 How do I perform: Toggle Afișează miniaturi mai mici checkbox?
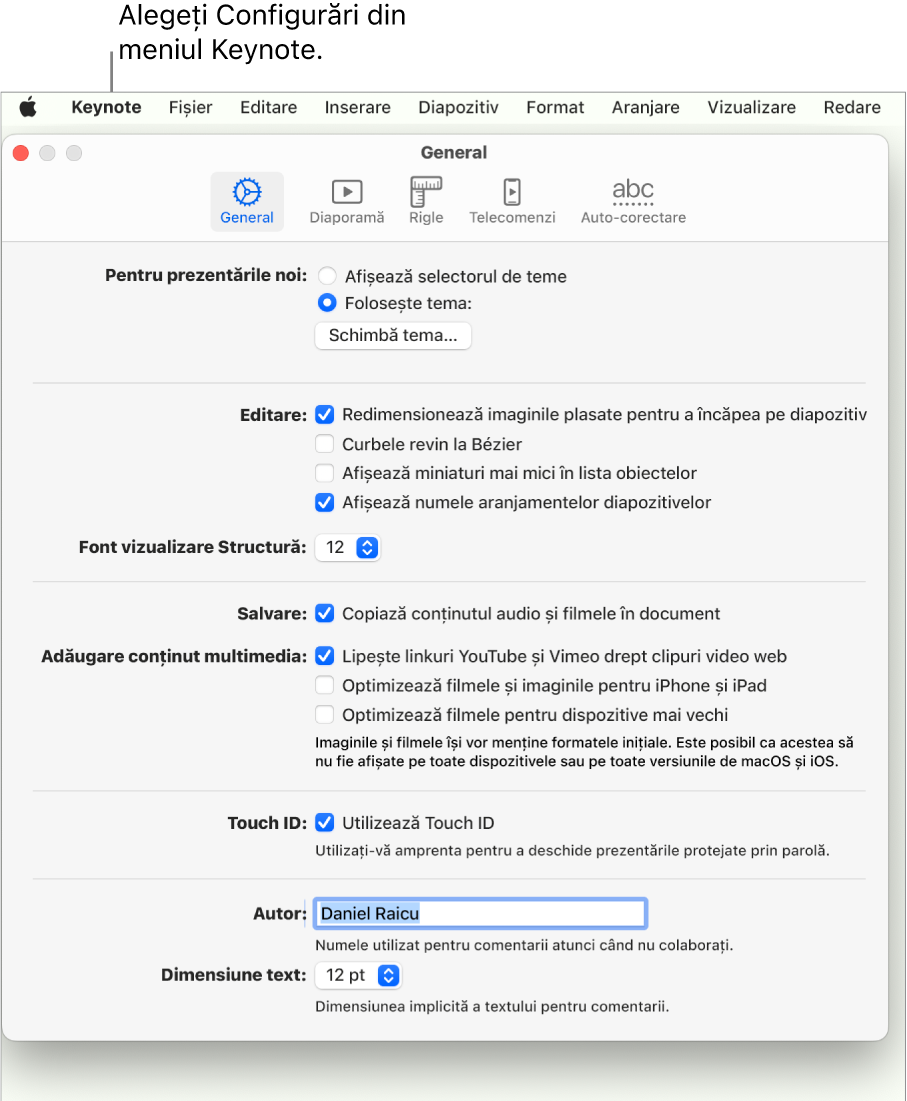324,473
